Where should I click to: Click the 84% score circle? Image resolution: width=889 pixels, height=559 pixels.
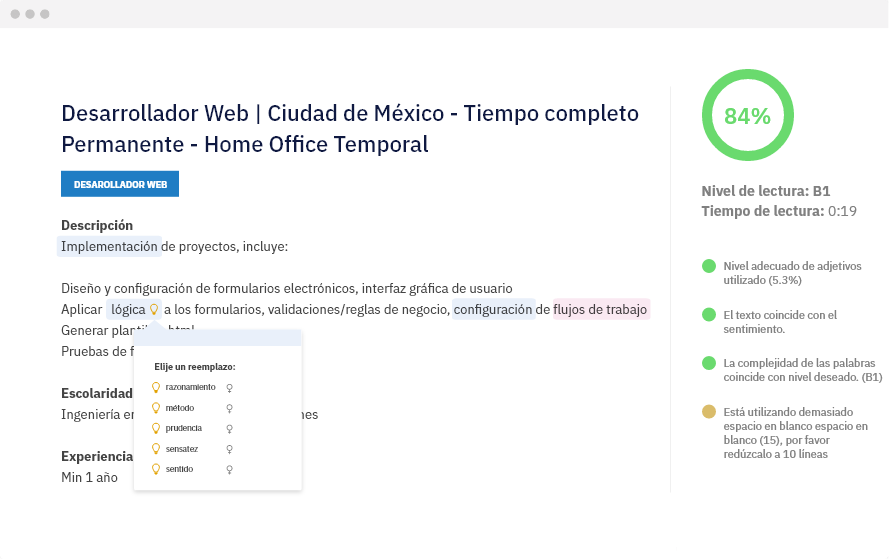[748, 116]
